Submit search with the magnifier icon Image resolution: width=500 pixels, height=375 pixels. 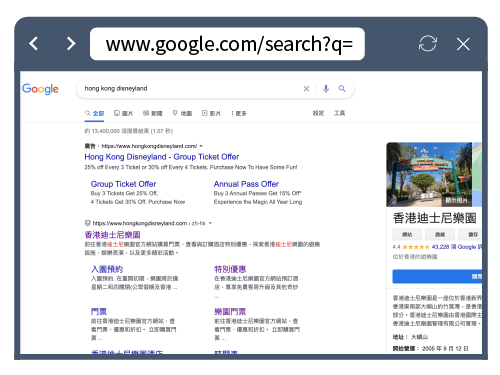[x=342, y=89]
